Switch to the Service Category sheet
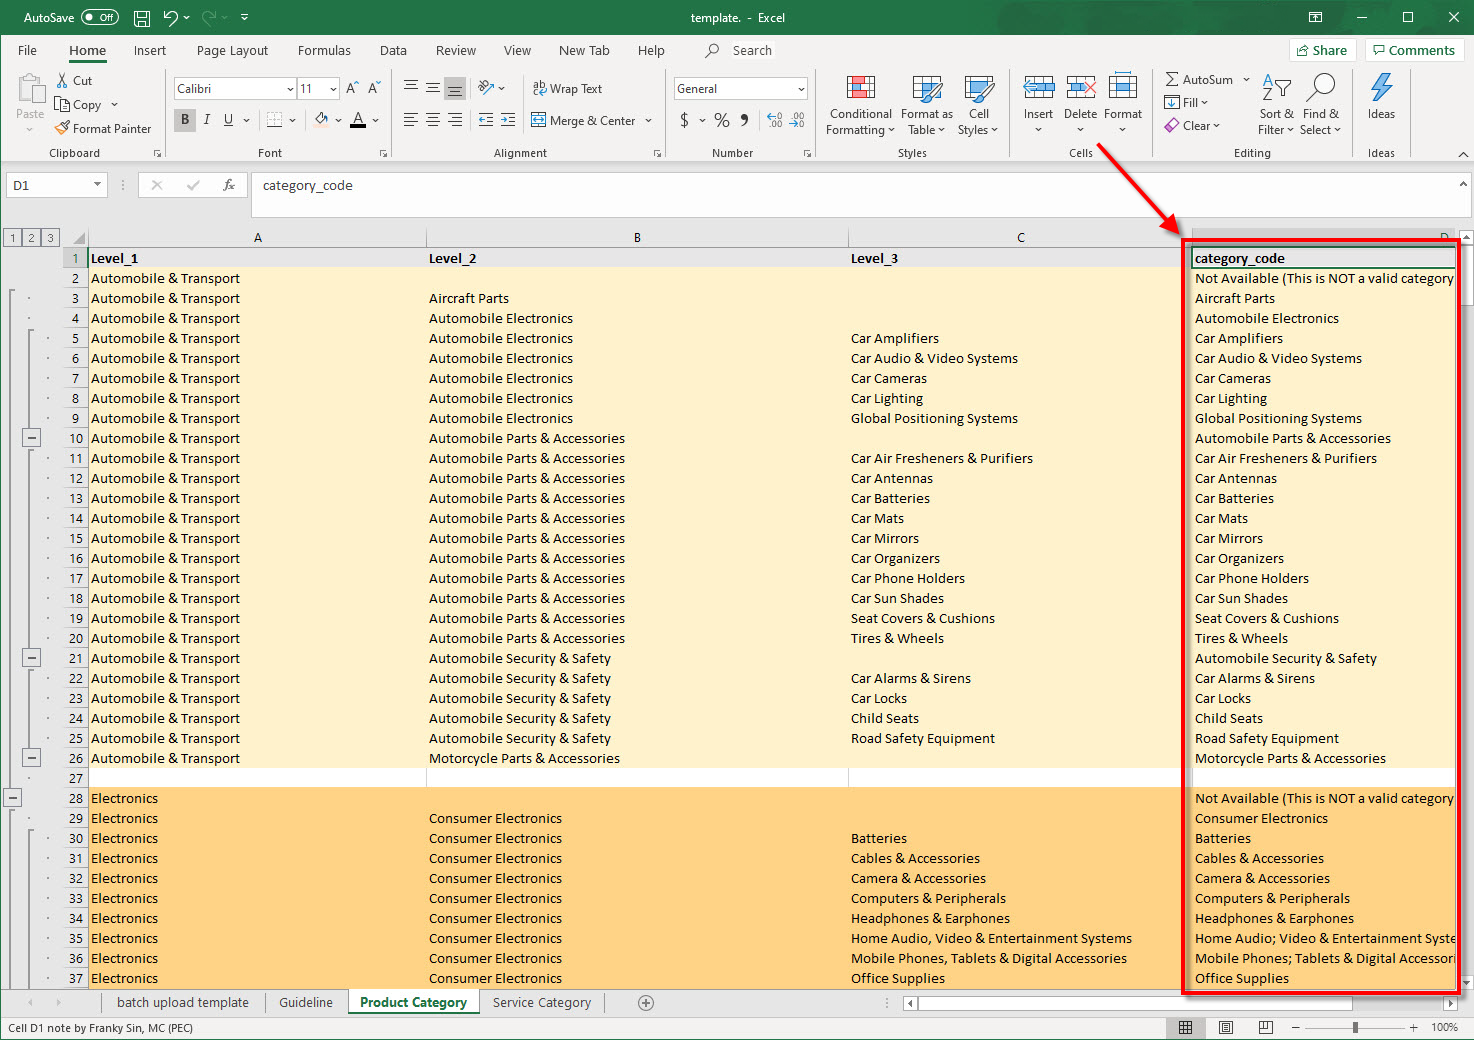The height and width of the screenshot is (1040, 1474). click(x=541, y=1002)
